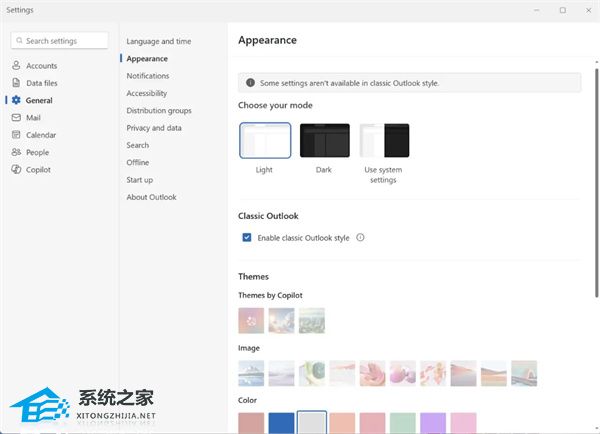Choose the first Copilot theme thumbnail
The image size is (600, 434).
[x=251, y=321]
